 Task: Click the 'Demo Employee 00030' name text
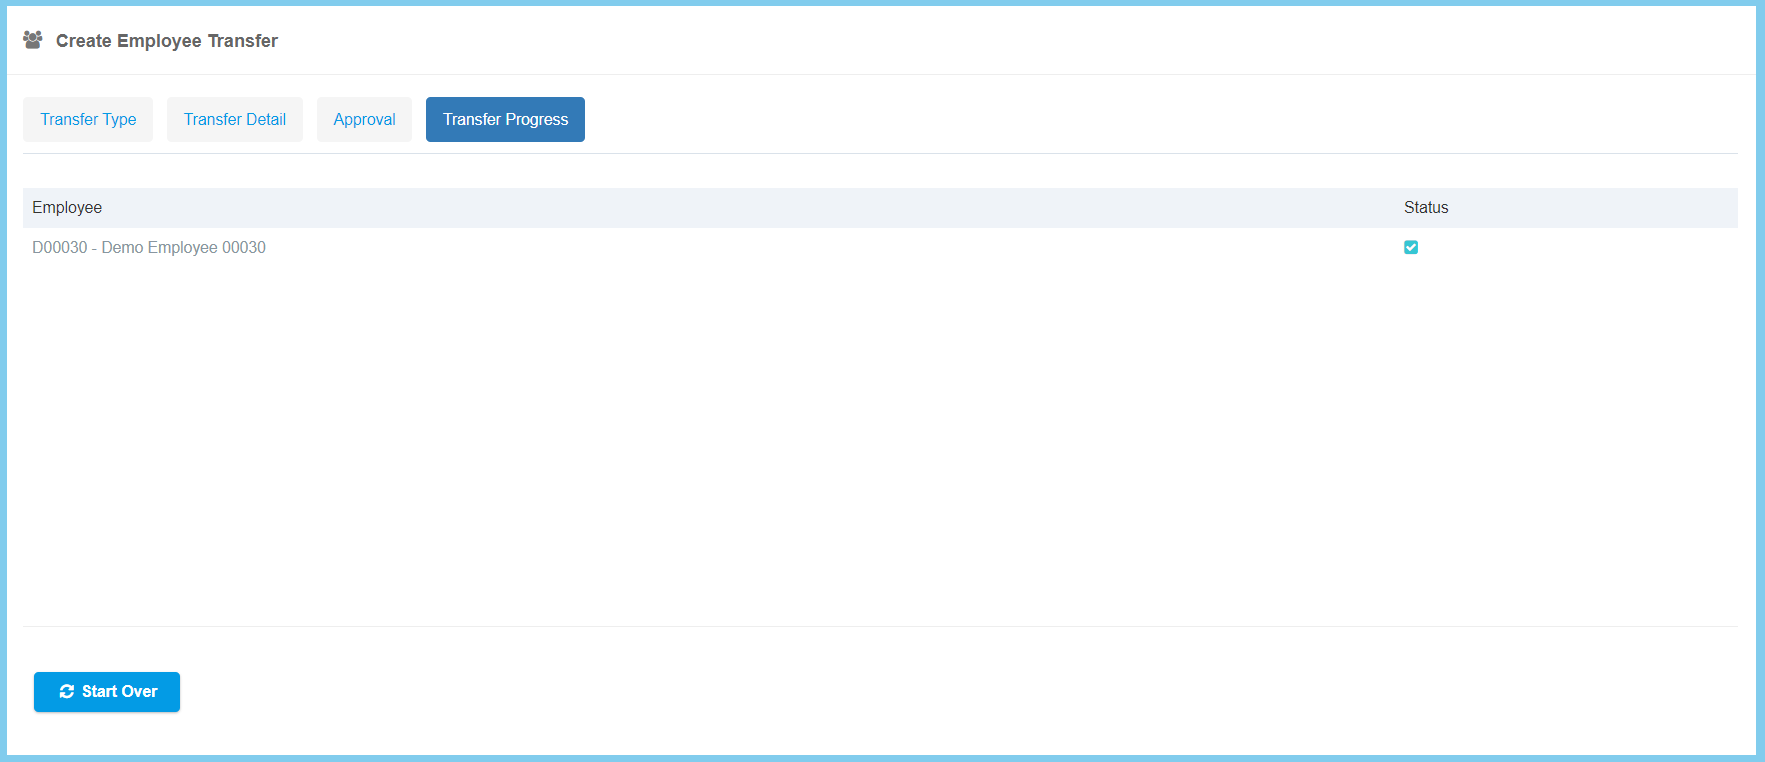click(183, 247)
